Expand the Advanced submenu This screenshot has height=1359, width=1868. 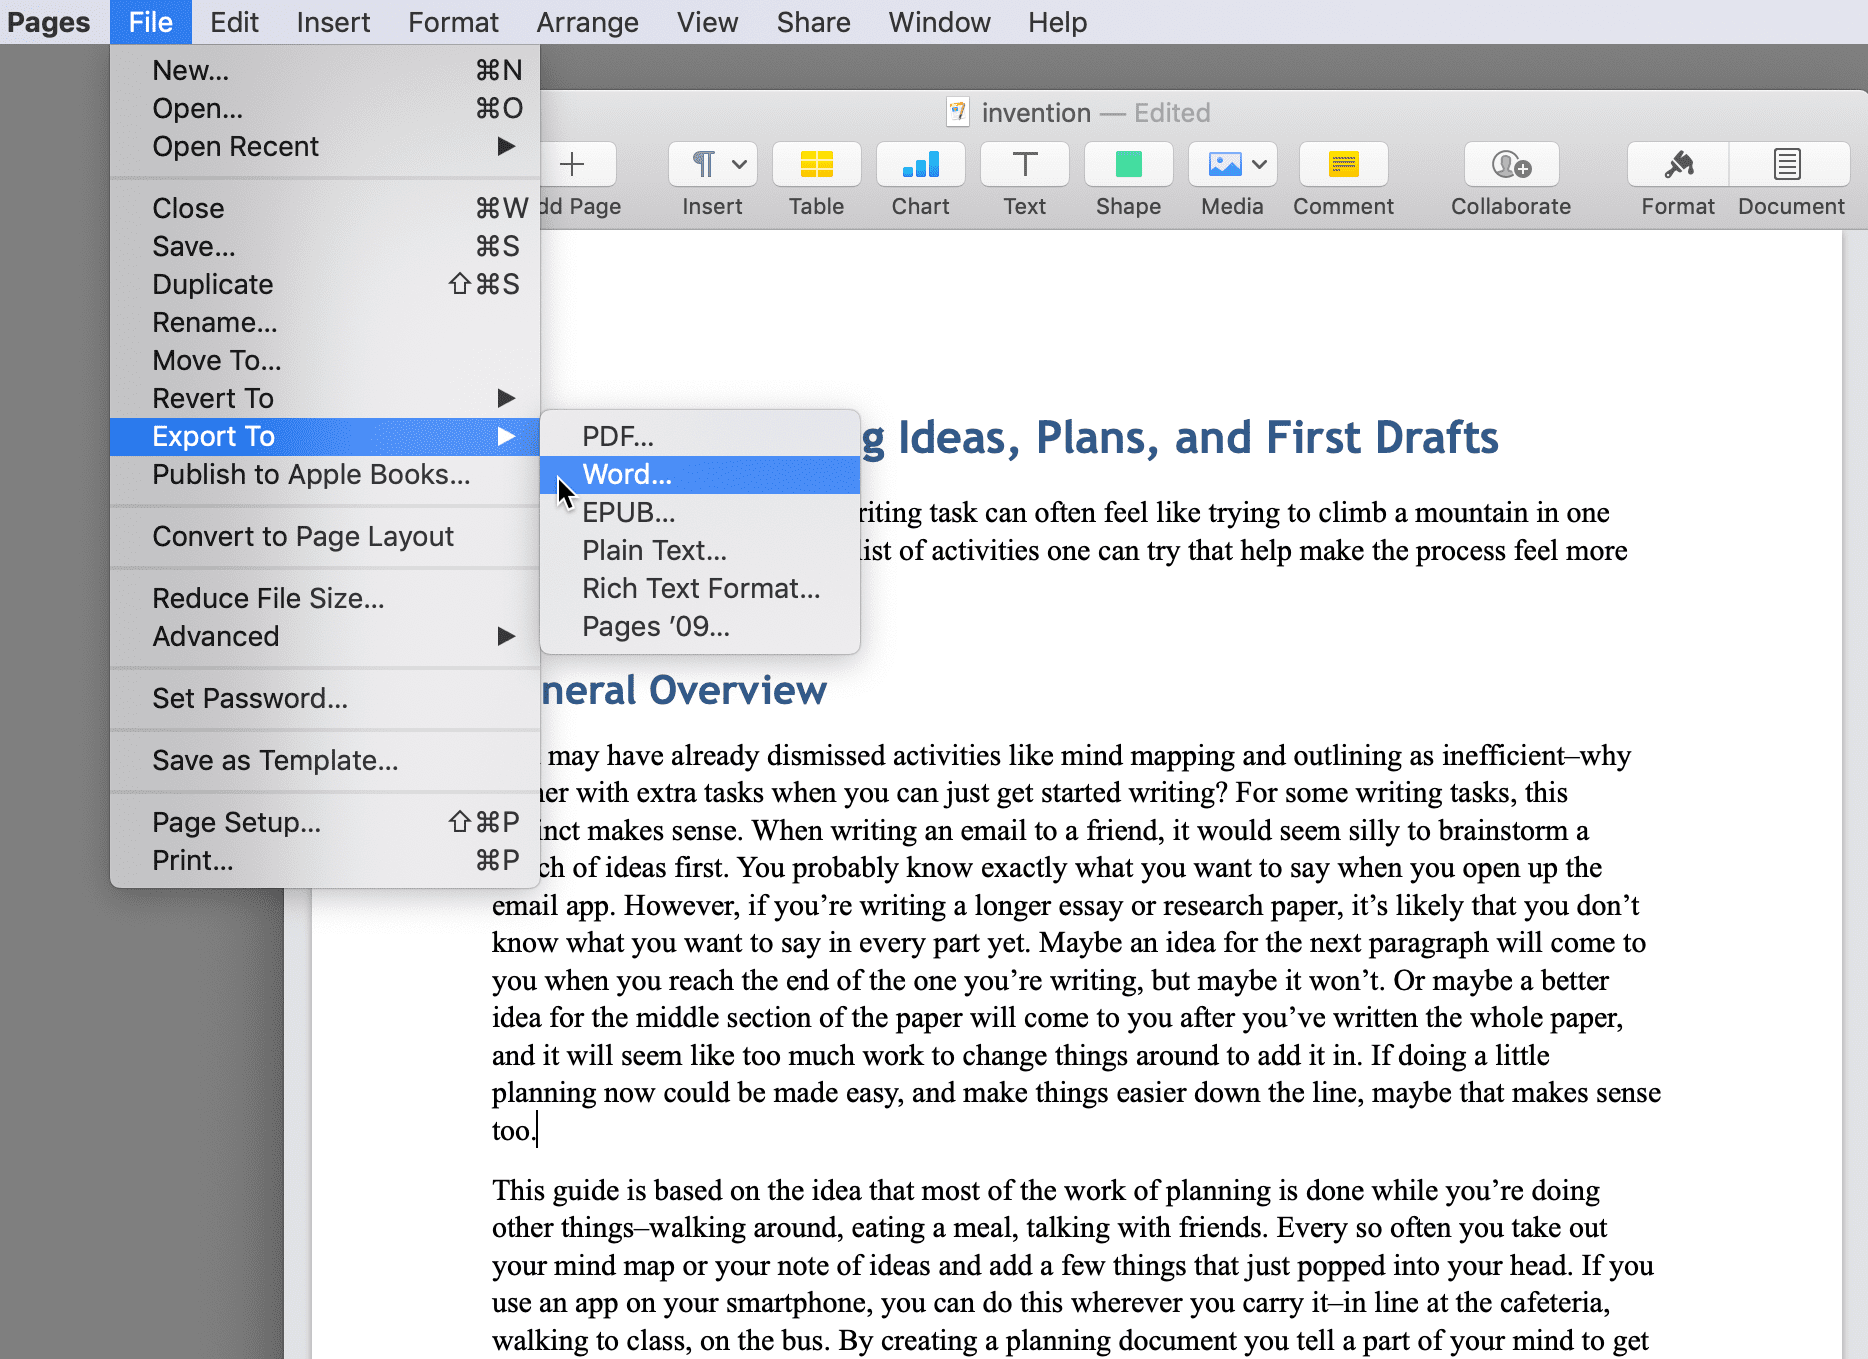(x=506, y=636)
